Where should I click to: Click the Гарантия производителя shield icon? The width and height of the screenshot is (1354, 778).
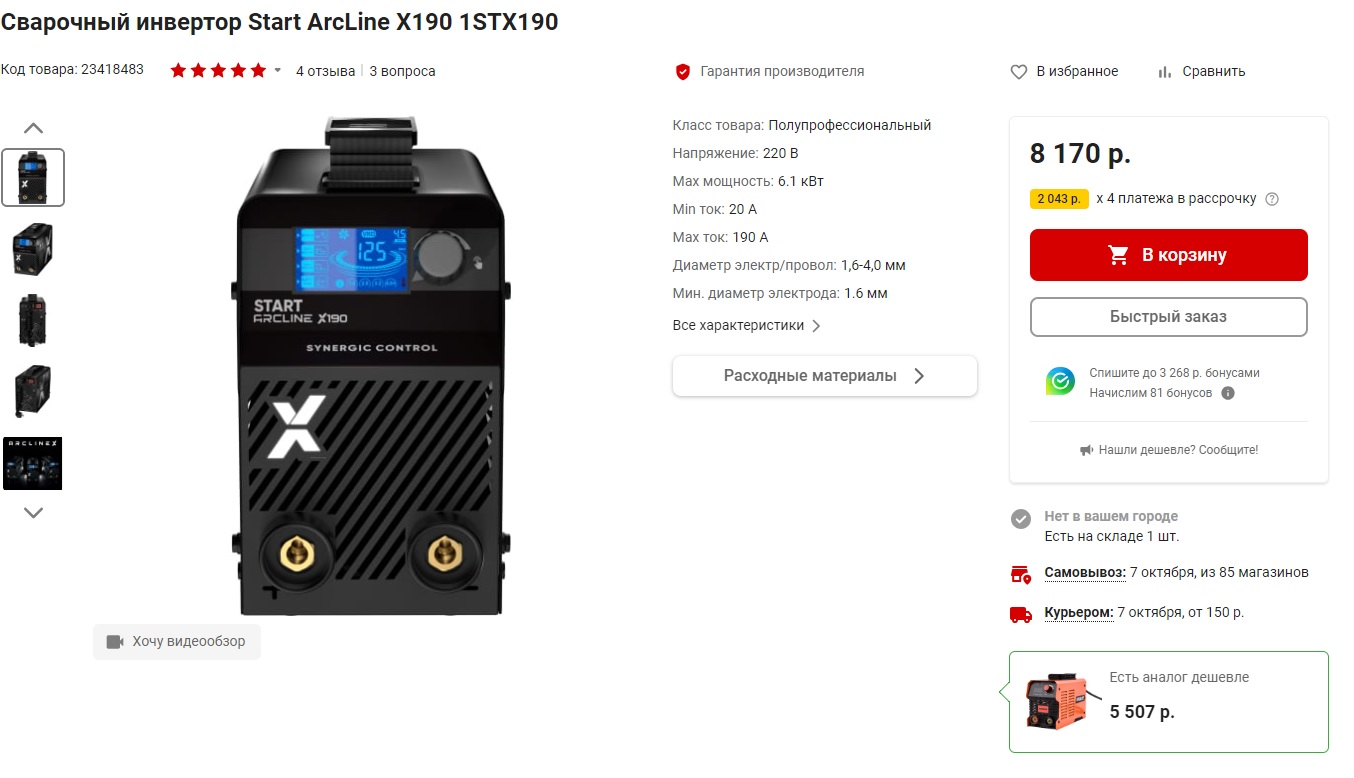683,72
